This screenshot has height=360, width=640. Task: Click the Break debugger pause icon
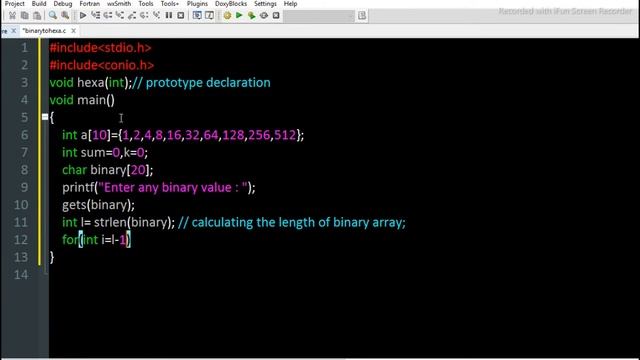tap(169, 16)
